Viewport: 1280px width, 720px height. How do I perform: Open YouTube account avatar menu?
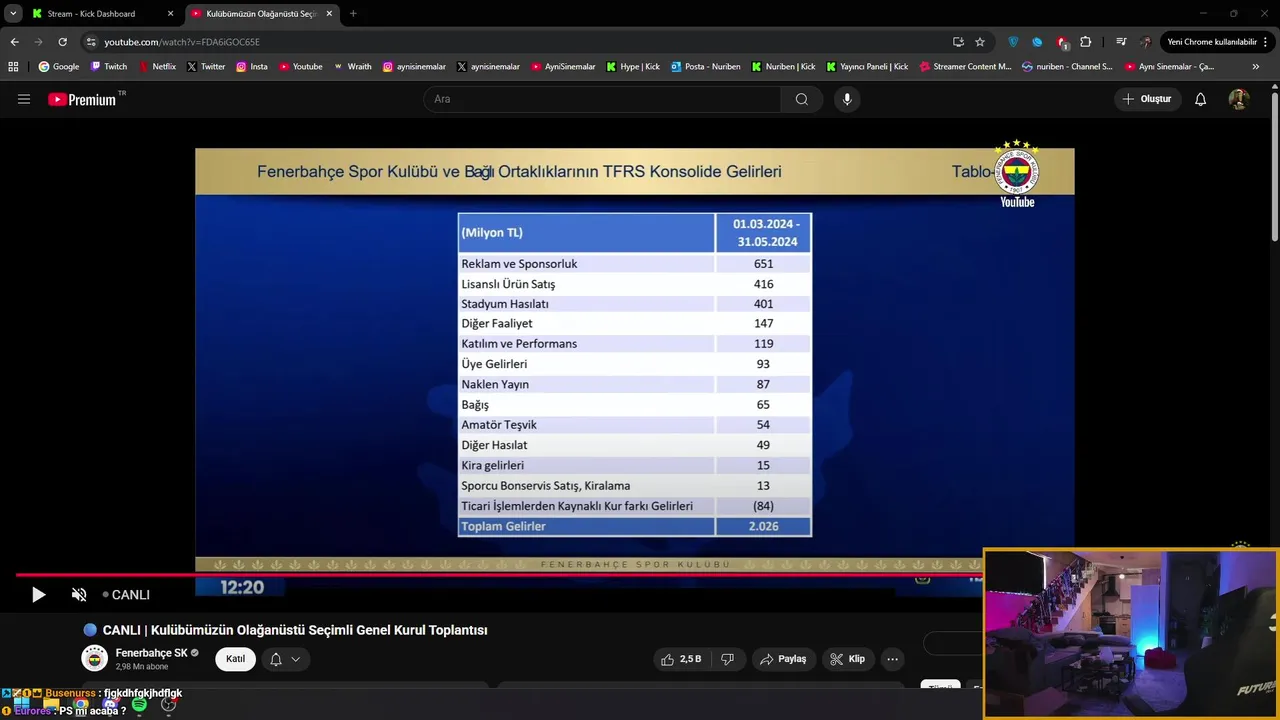pos(1239,99)
